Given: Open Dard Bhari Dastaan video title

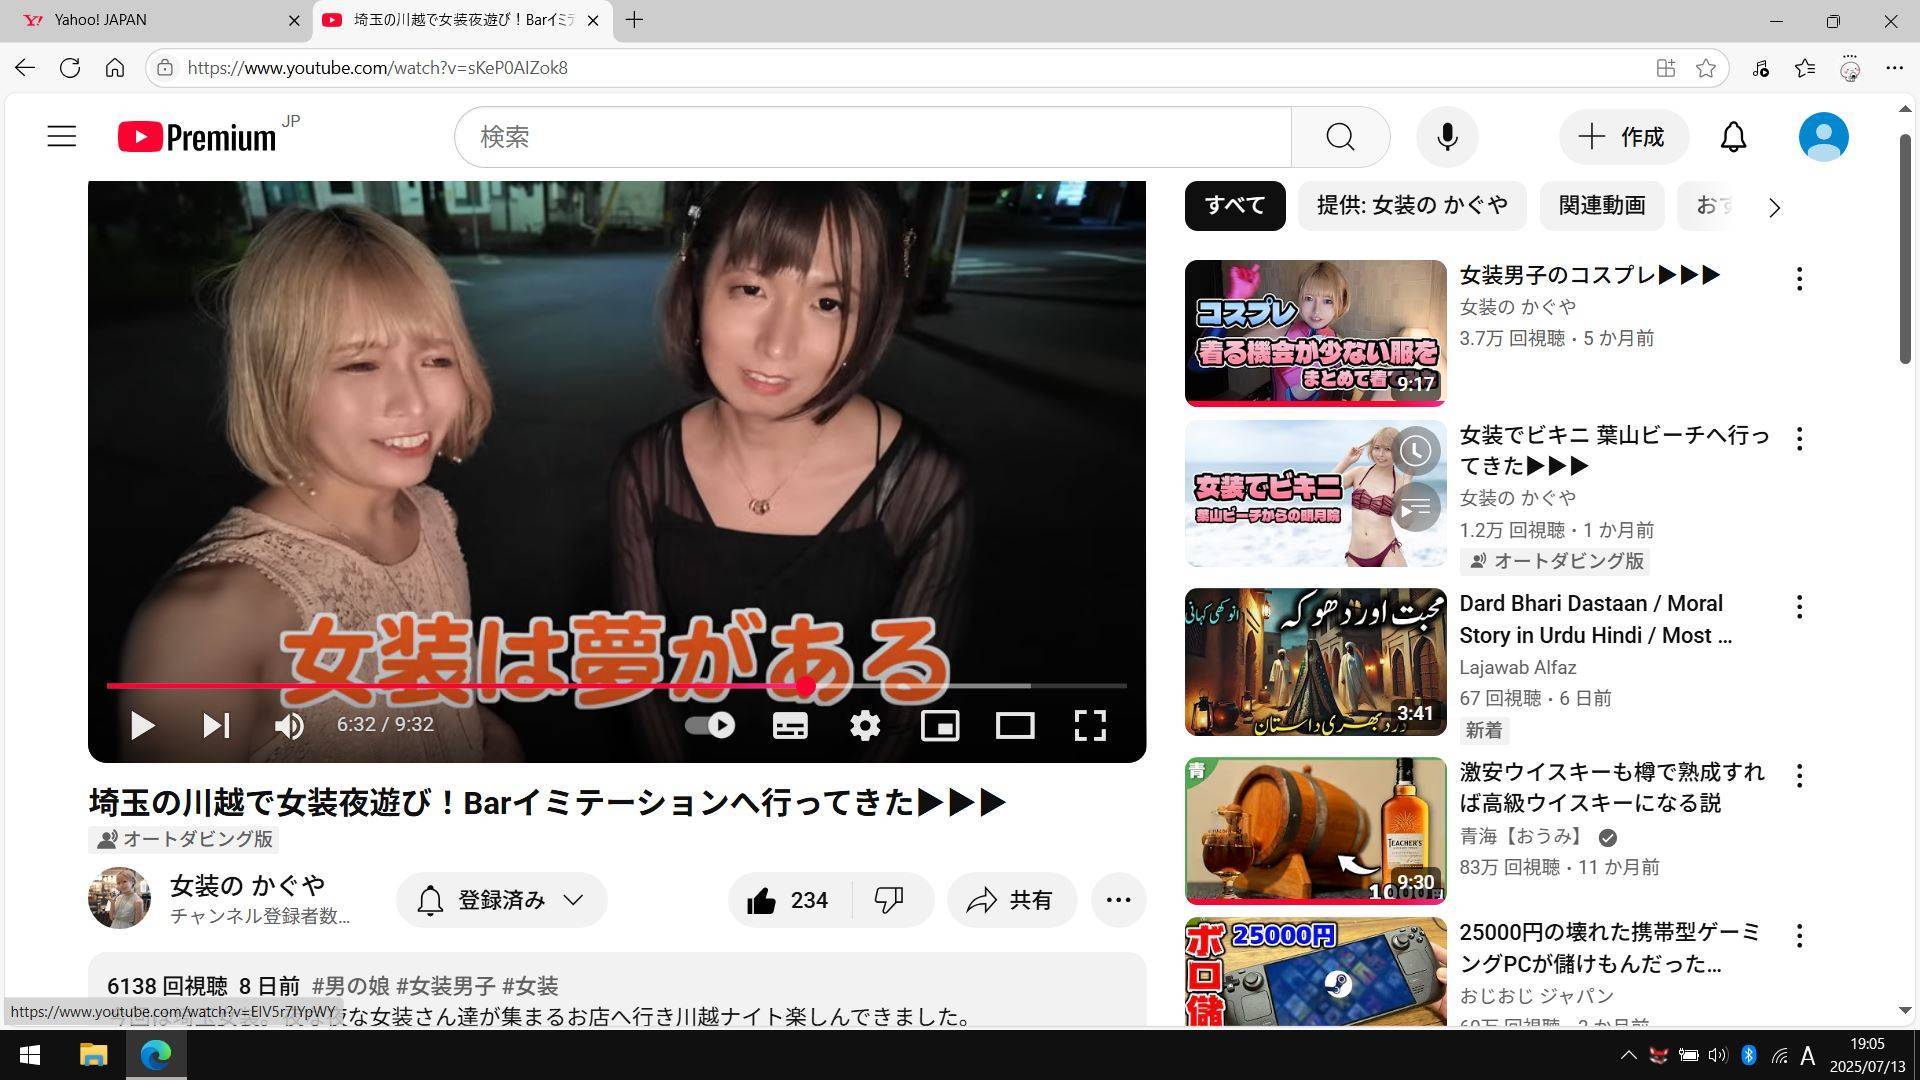Looking at the screenshot, I should click(1596, 620).
